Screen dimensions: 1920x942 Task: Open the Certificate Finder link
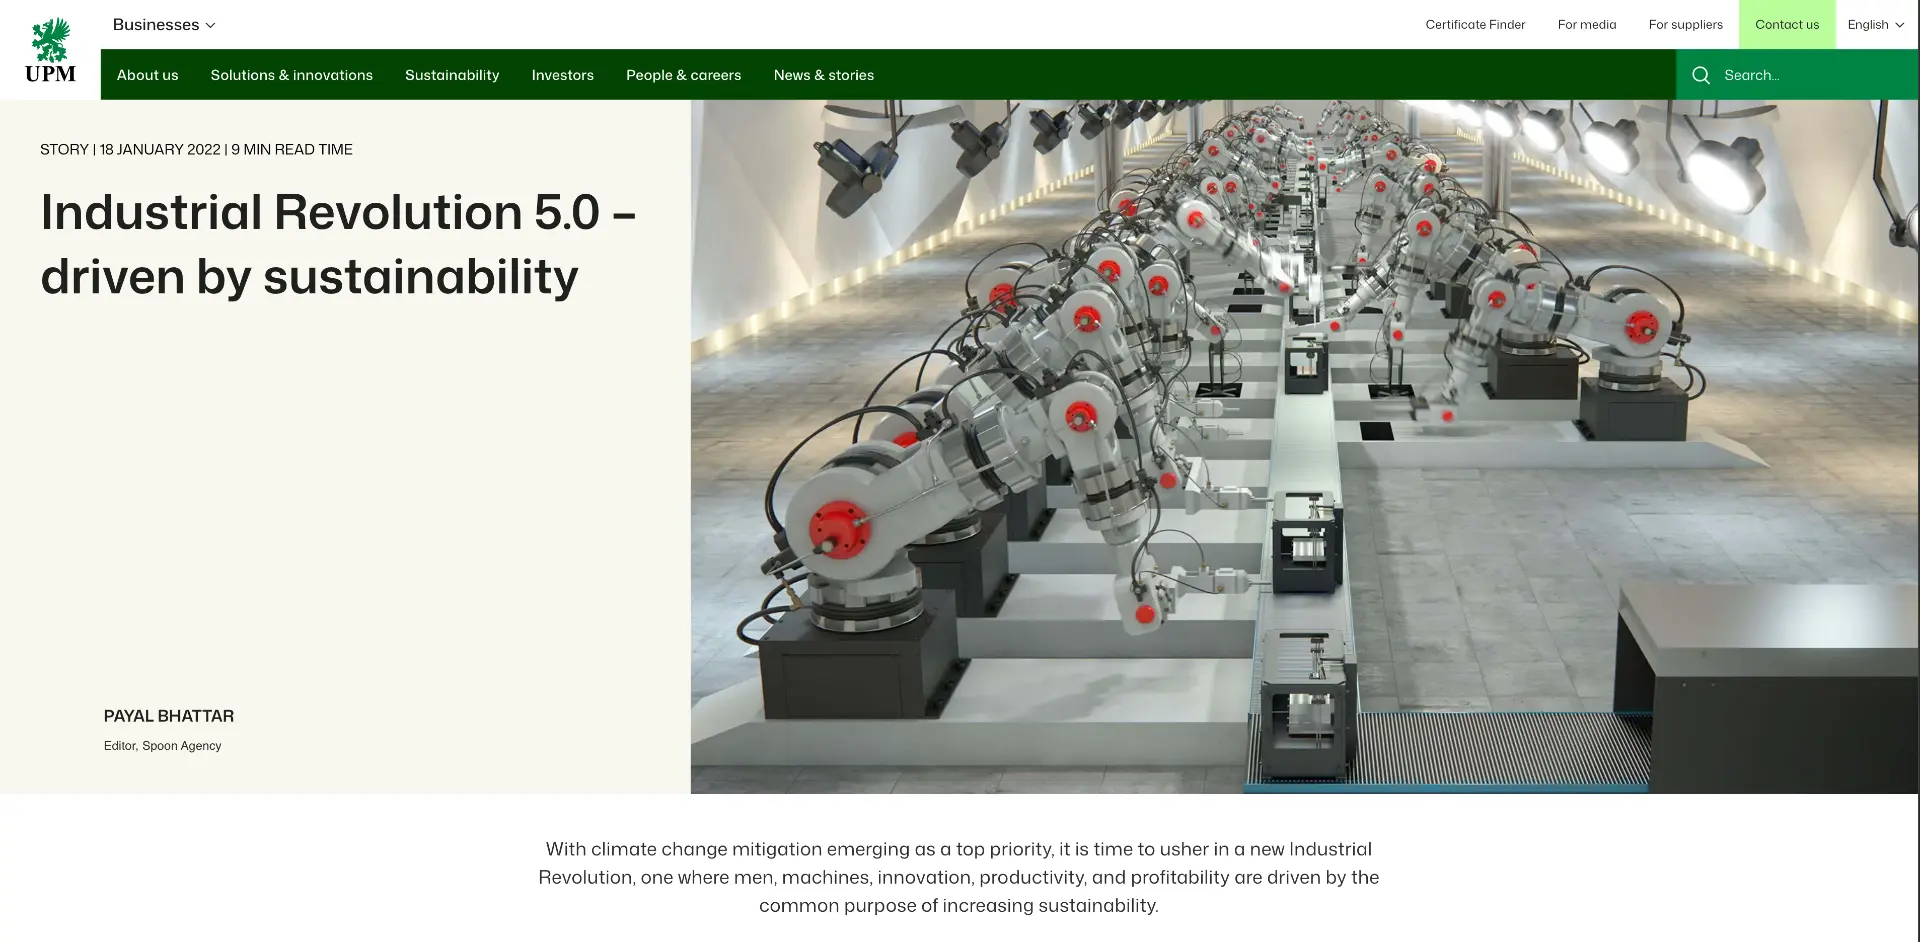coord(1475,25)
